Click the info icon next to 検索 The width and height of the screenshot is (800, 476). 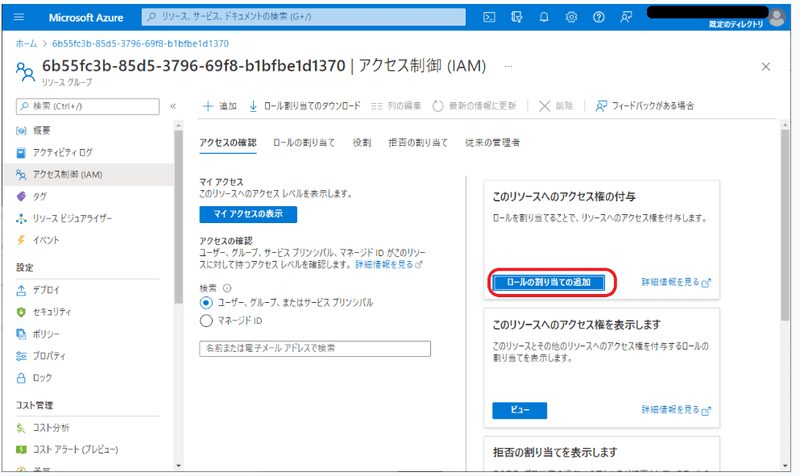click(227, 288)
